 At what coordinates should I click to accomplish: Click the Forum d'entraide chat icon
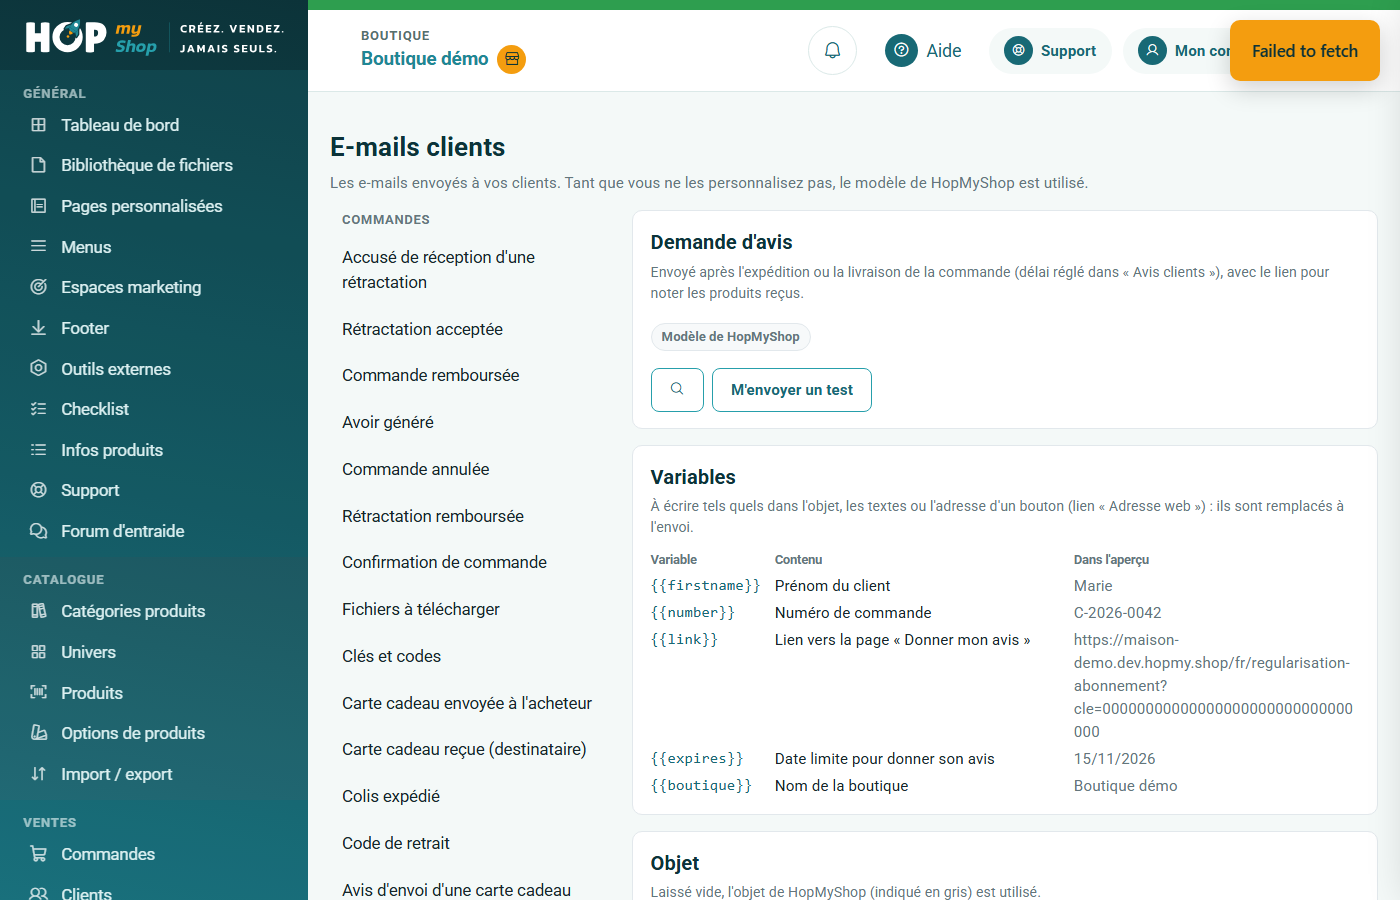(x=38, y=531)
